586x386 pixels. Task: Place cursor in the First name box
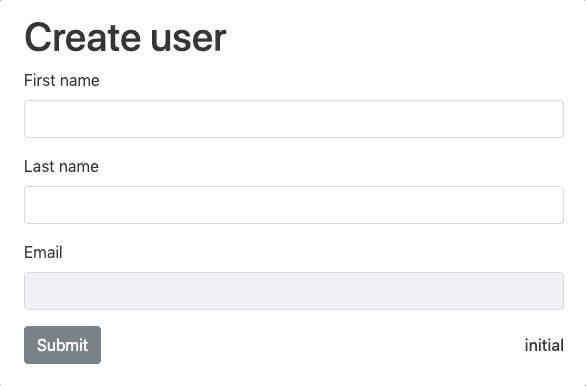294,119
